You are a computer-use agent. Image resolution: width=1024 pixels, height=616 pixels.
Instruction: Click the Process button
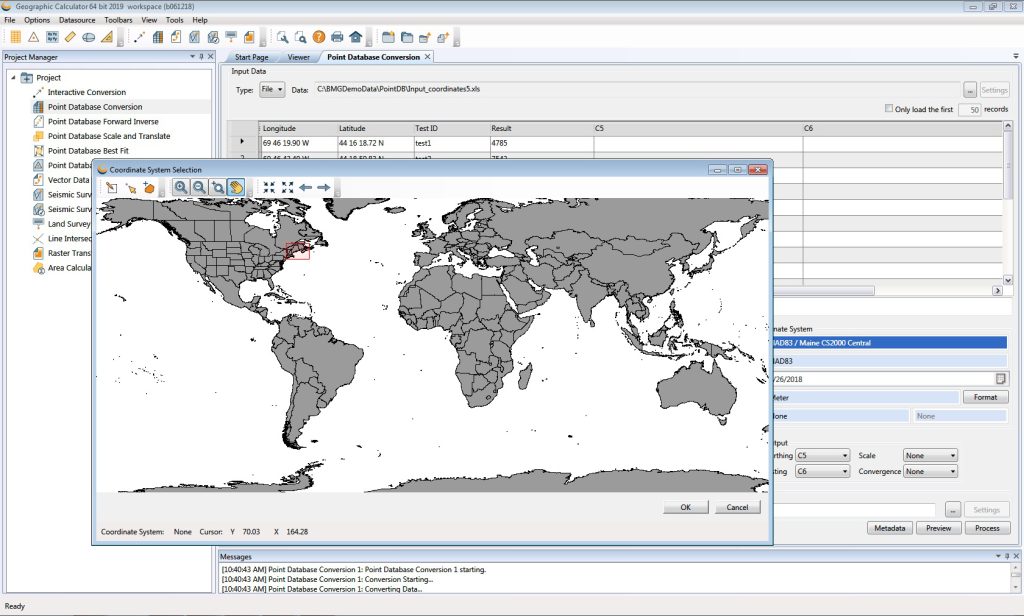tap(987, 528)
